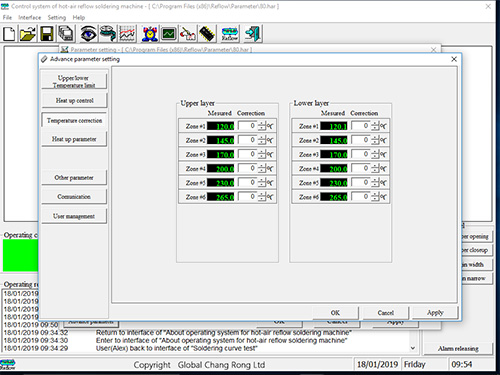
Task: Click the alarm clock toolbar icon
Action: coord(150,34)
